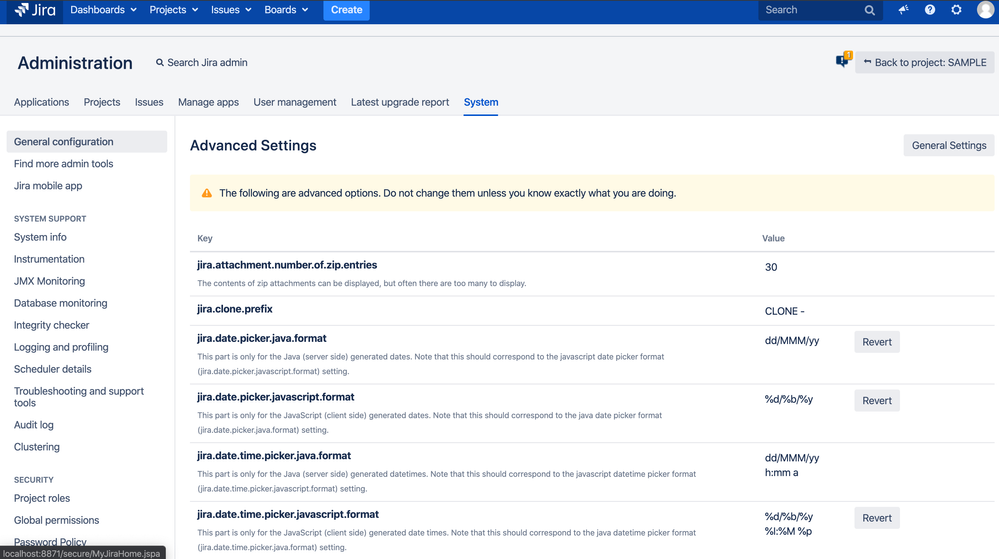
Task: Open Audit log link
Action: click(x=34, y=425)
